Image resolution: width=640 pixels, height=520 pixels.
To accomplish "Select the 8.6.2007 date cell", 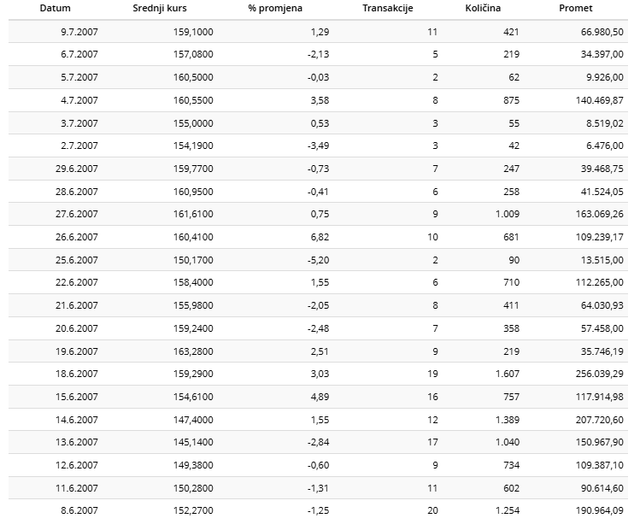I will click(x=80, y=511).
